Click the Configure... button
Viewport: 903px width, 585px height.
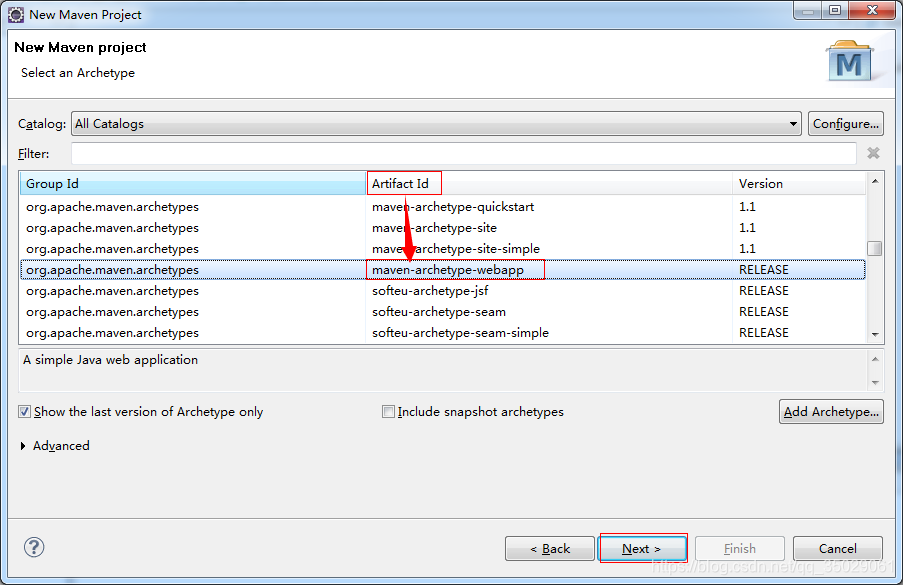coord(845,124)
